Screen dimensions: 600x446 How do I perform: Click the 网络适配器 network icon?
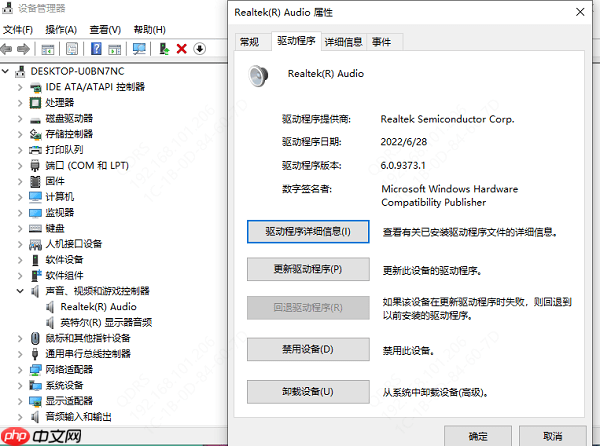coord(35,370)
